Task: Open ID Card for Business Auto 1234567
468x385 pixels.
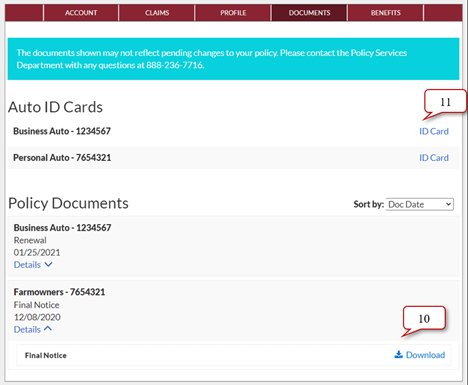Action: point(434,131)
